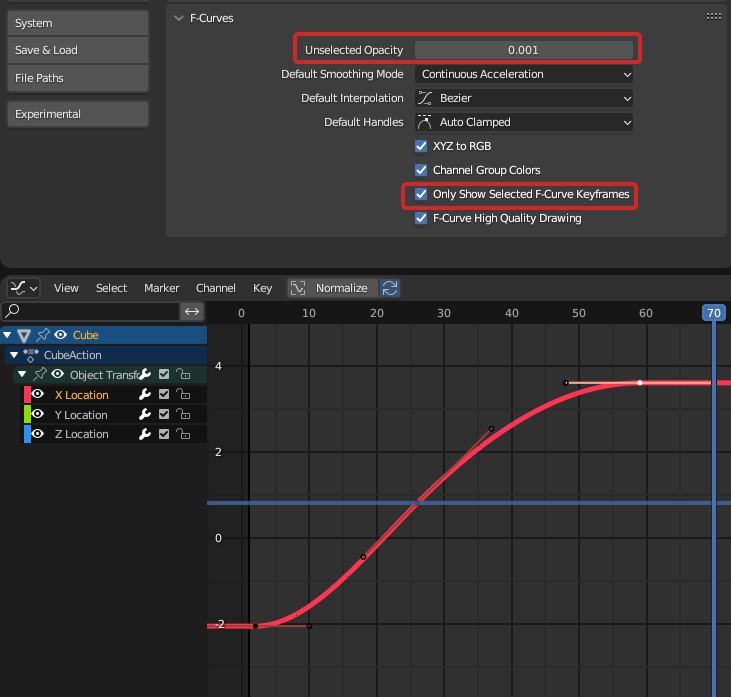Hide the Object Transforms group curves
731x697 pixels.
(x=57, y=374)
